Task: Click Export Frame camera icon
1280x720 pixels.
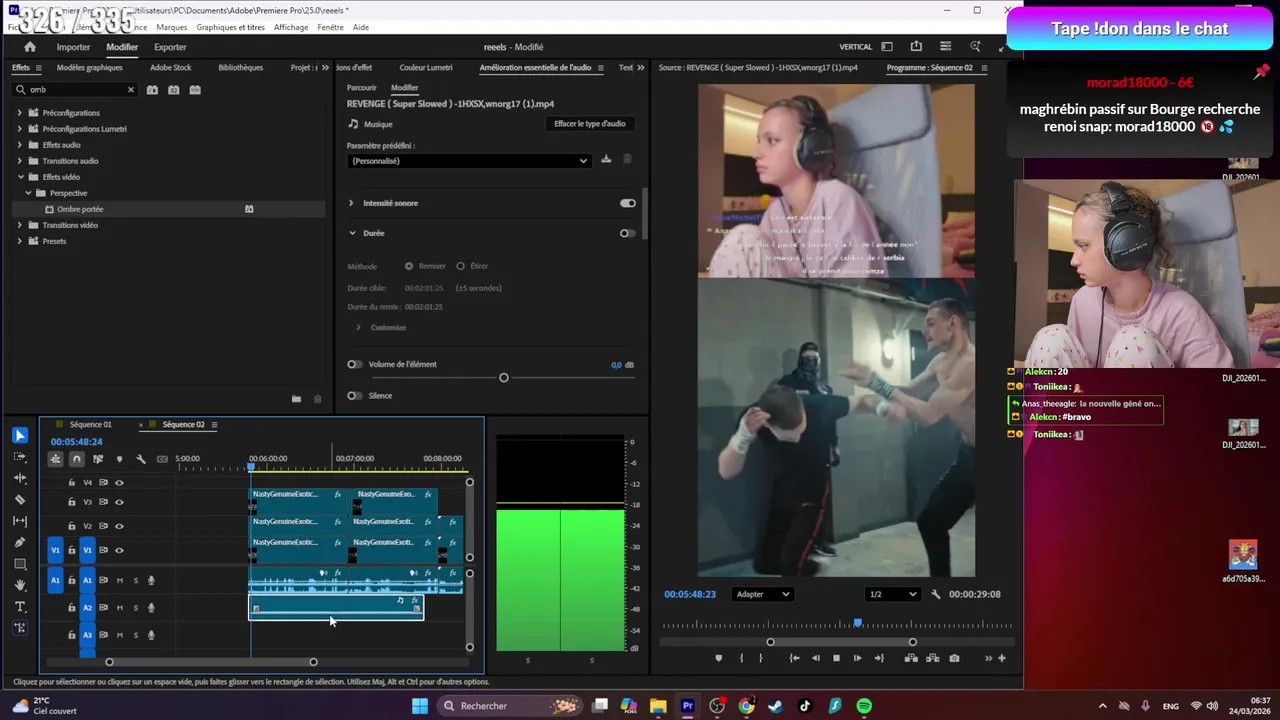Action: (x=954, y=658)
